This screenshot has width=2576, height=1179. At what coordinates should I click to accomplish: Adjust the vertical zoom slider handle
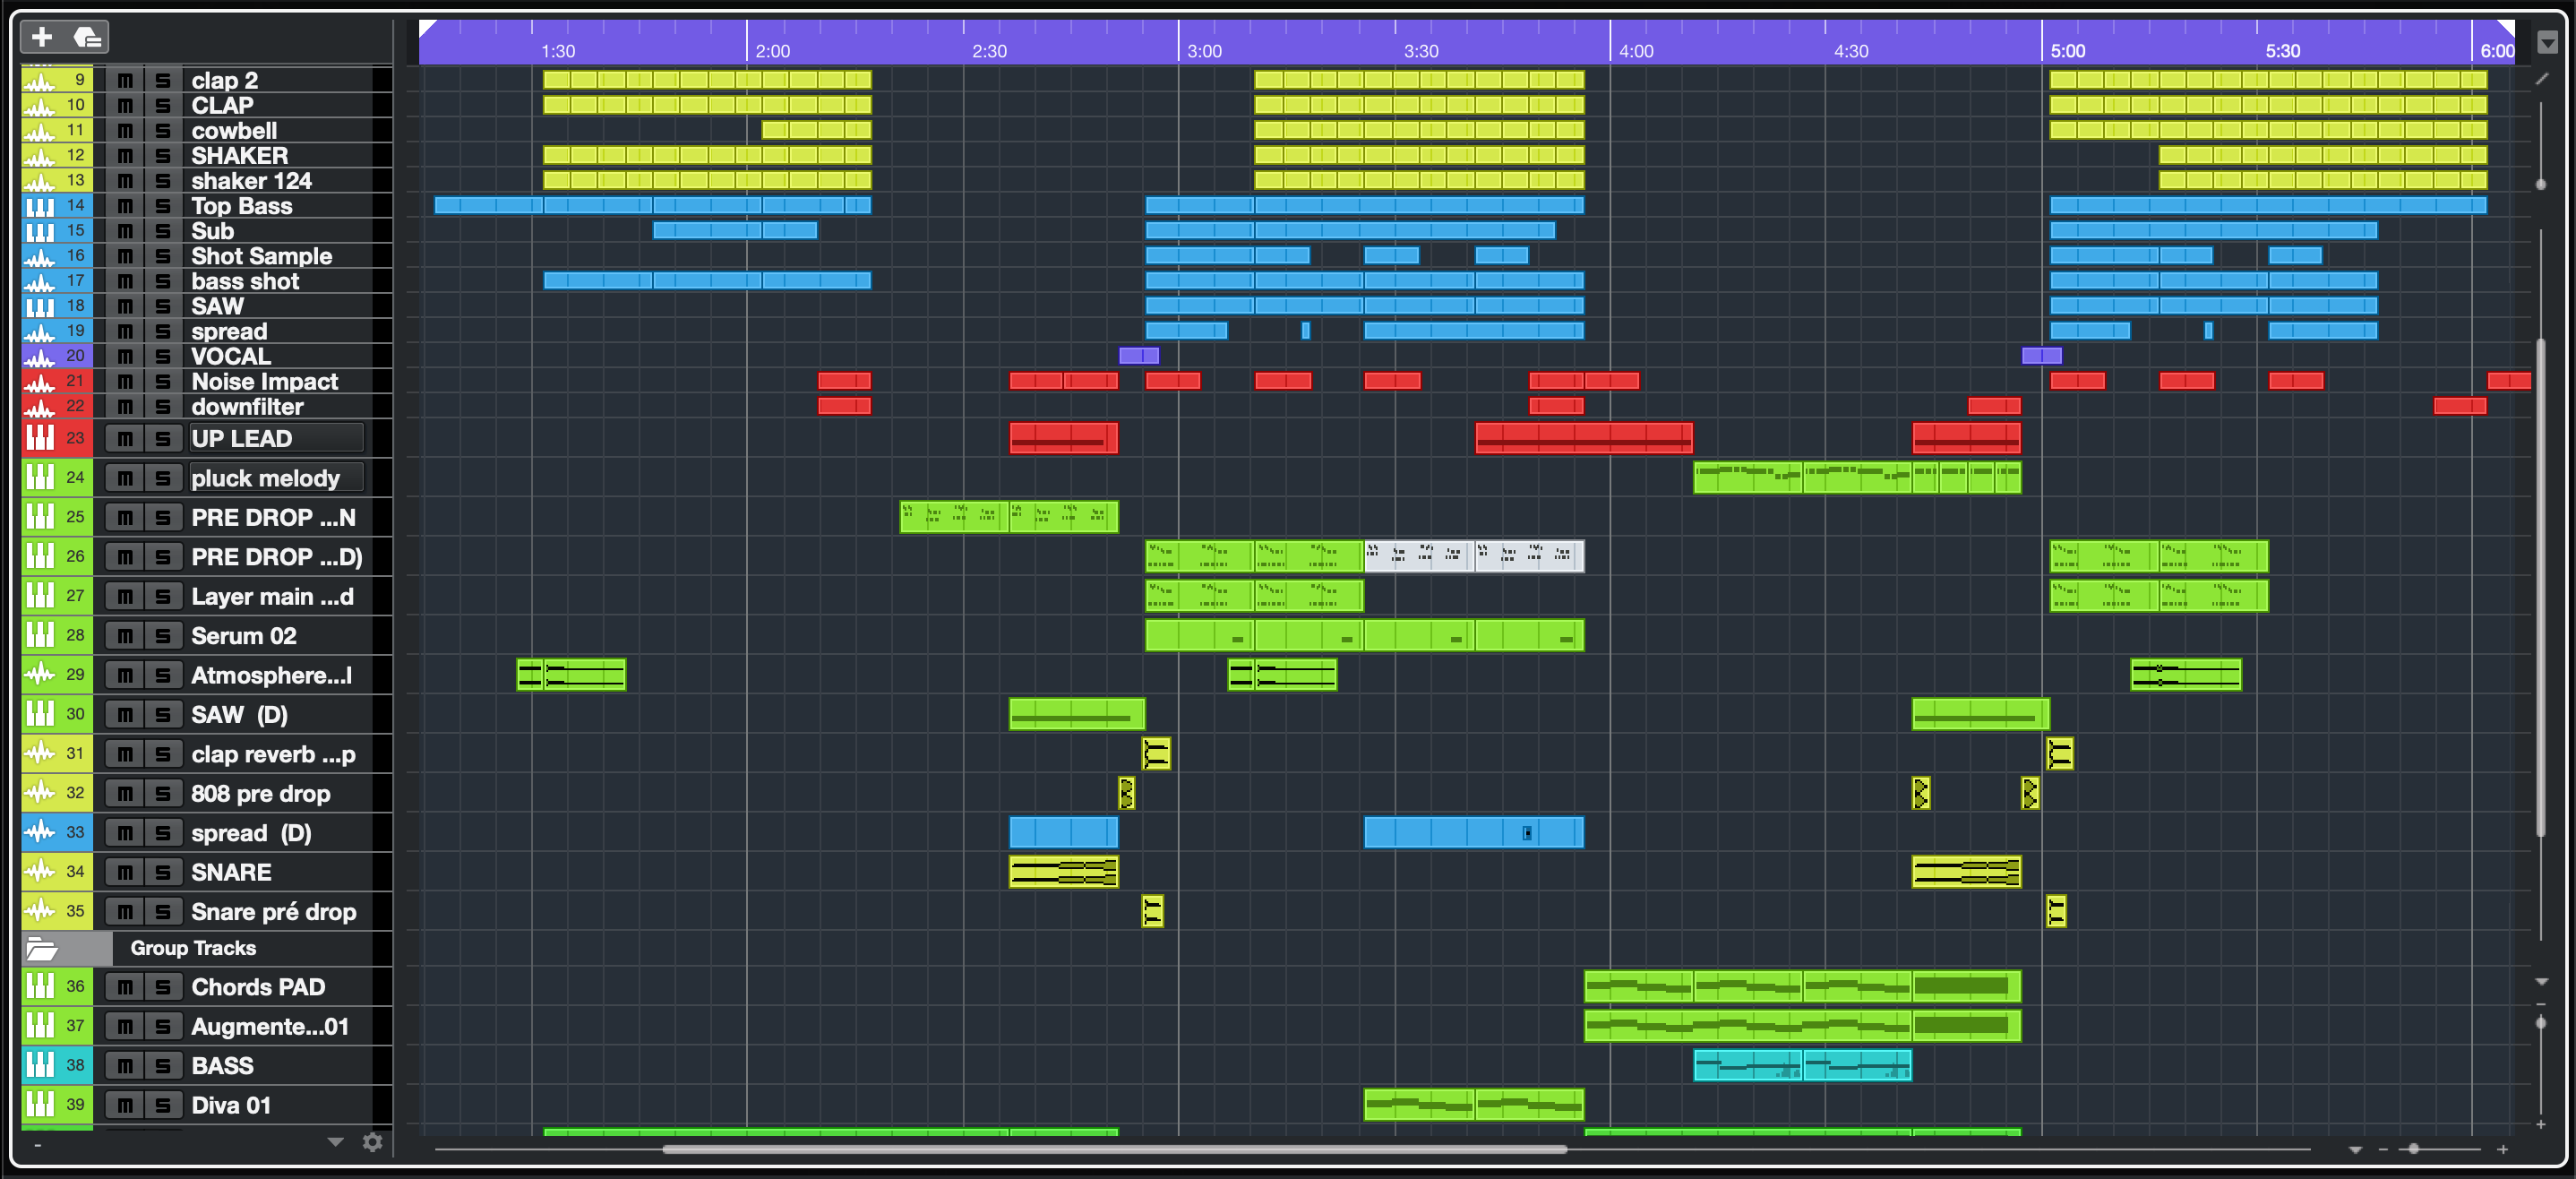pos(2541,1023)
